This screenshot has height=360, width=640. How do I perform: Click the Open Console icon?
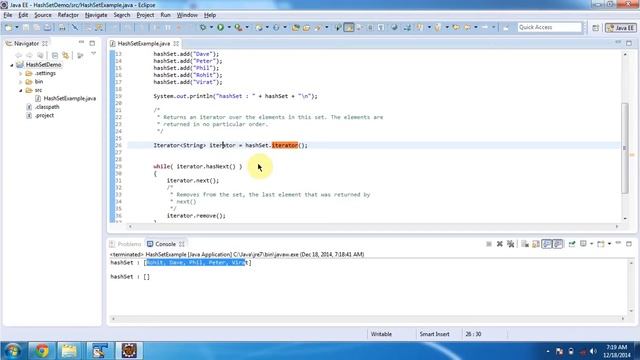click(600, 244)
